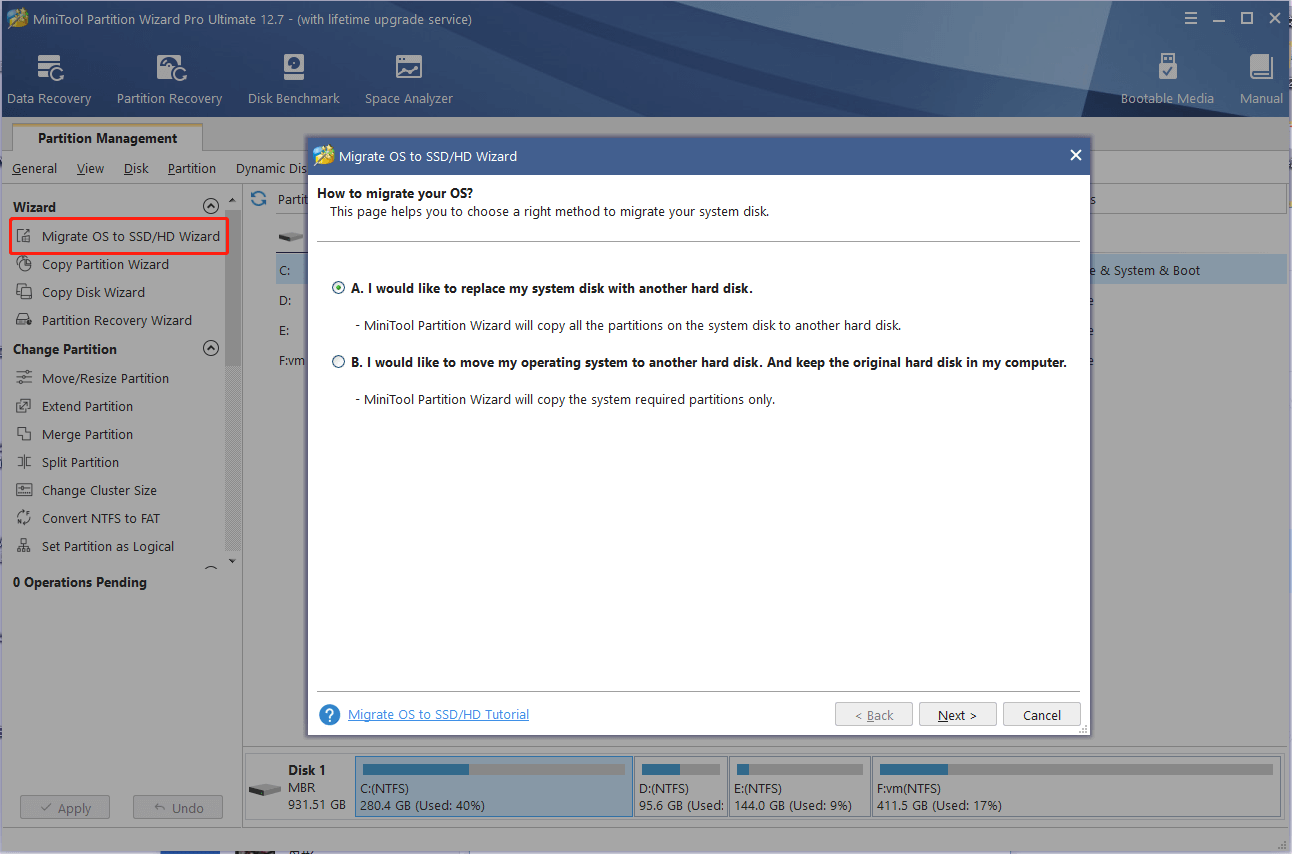Click the Undo button
The height and width of the screenshot is (854, 1292).
click(x=177, y=808)
